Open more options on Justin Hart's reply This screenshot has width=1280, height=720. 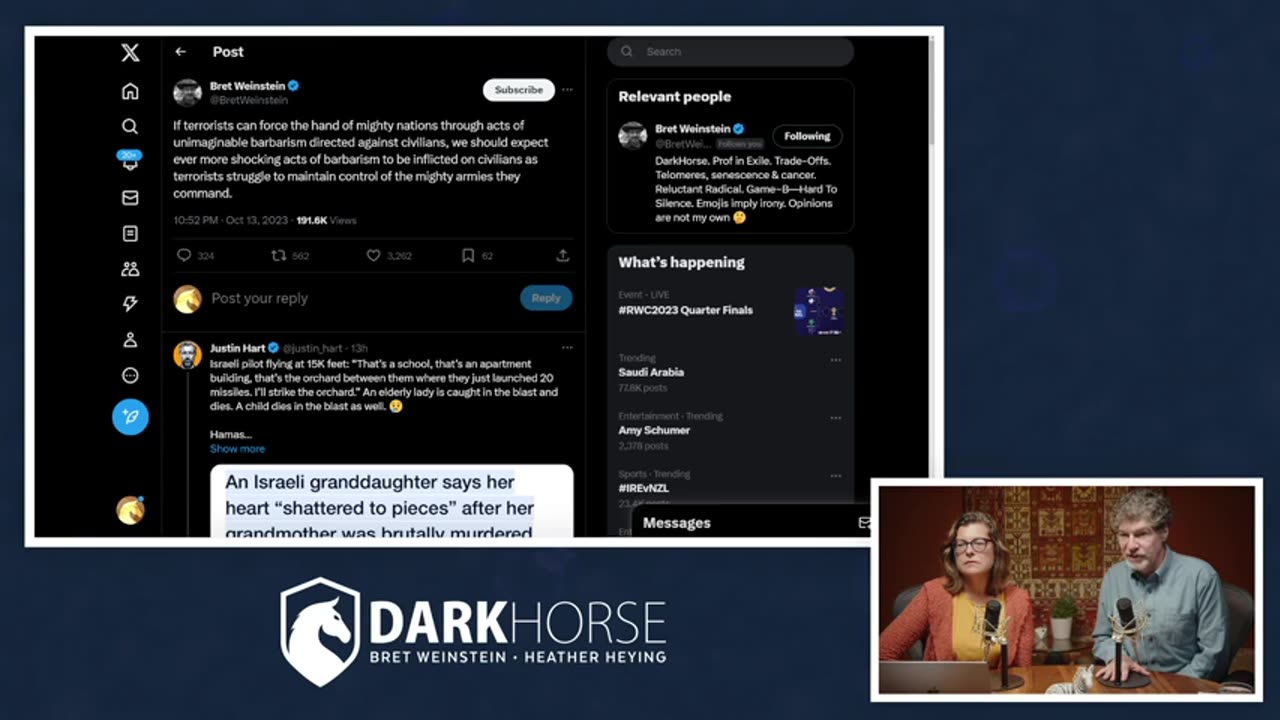567,348
